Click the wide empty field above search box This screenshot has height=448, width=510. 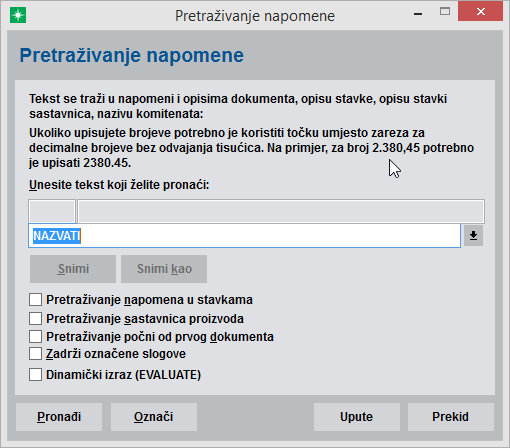click(281, 211)
